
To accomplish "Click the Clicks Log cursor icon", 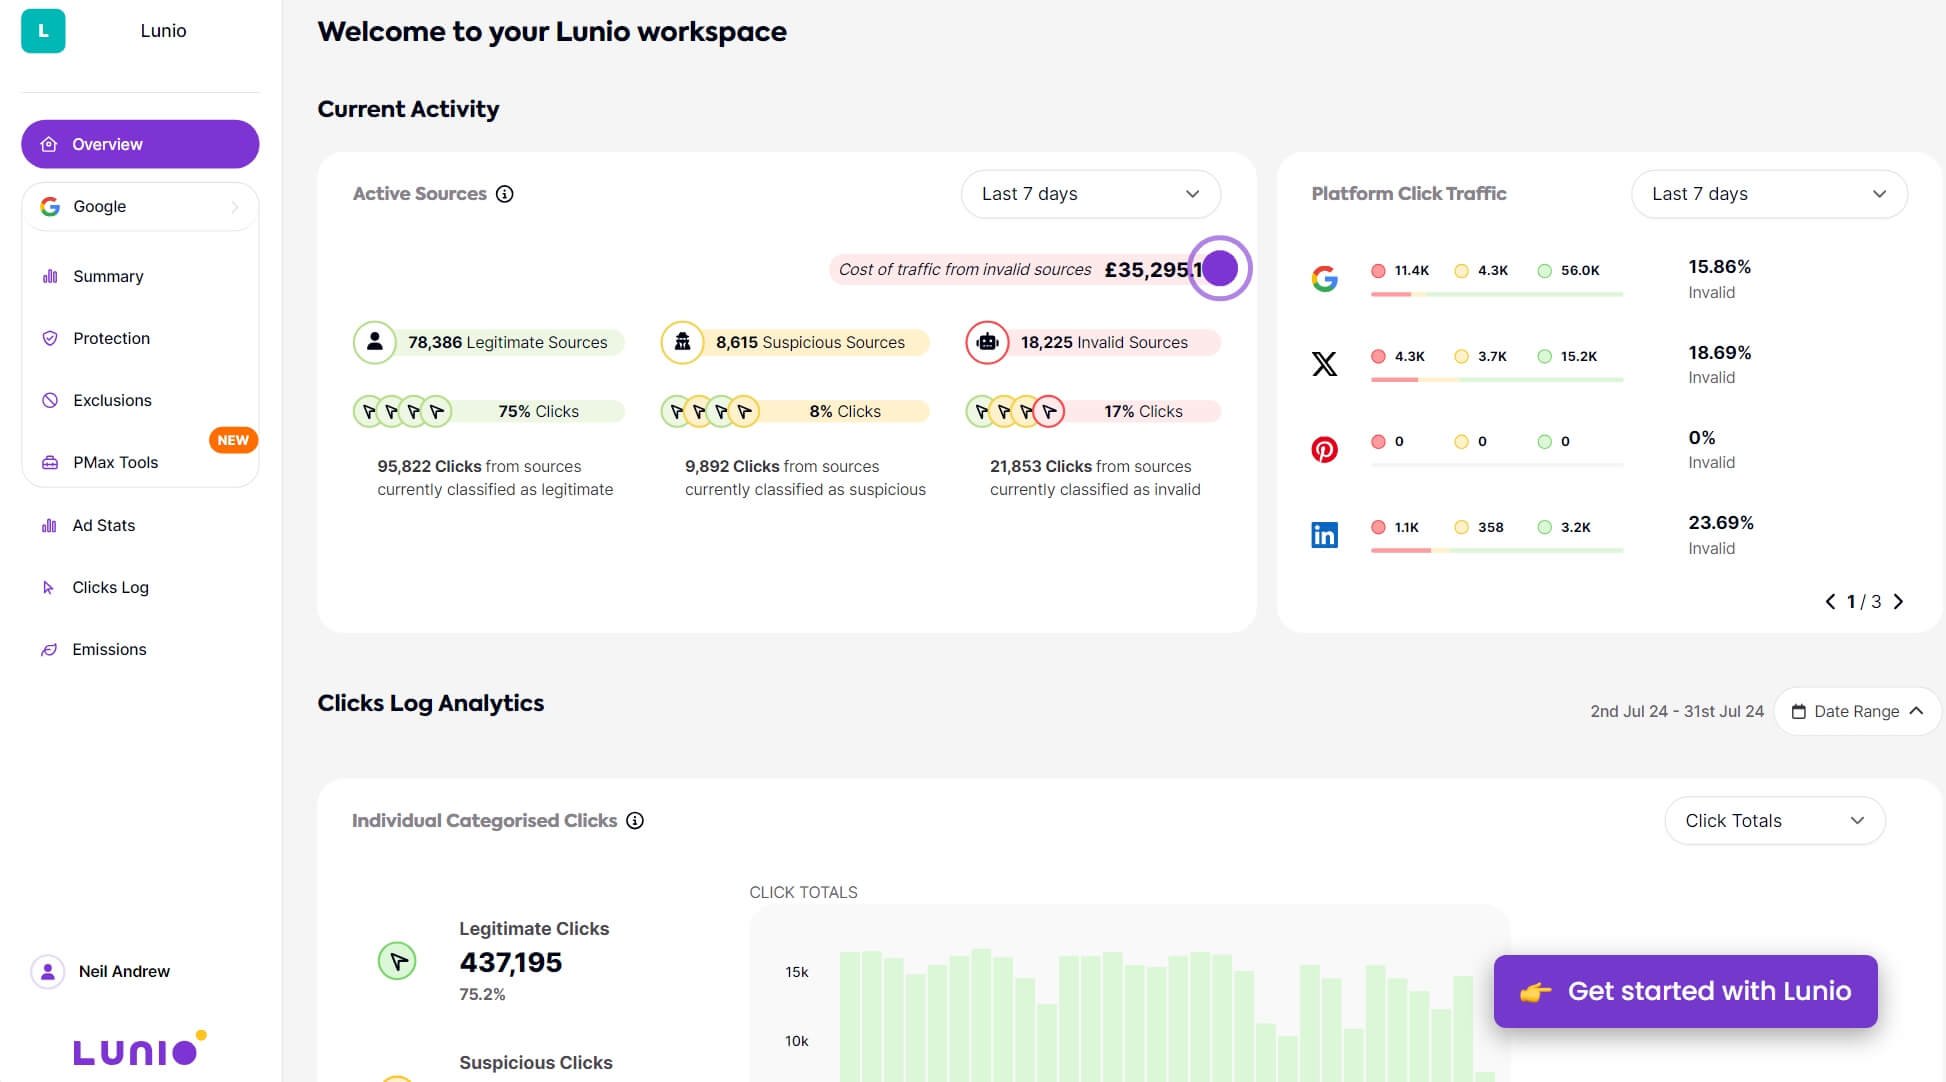I will (x=49, y=587).
